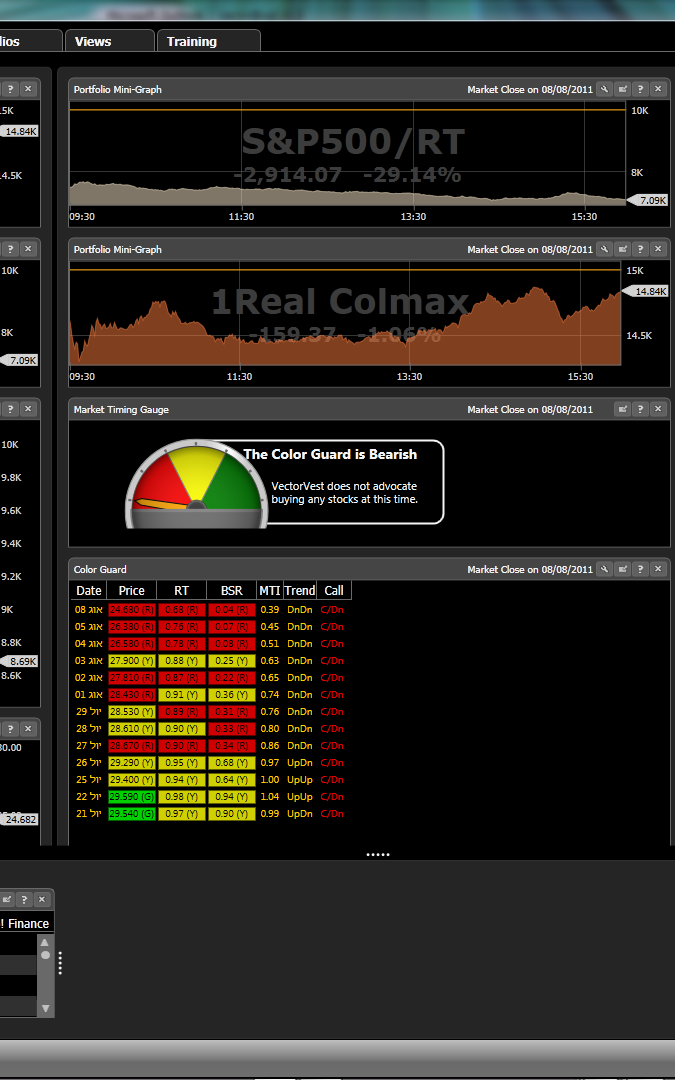Viewport: 675px width, 1080px height.
Task: Select price cell 26.380 (R)
Action: pyautogui.click(x=132, y=627)
